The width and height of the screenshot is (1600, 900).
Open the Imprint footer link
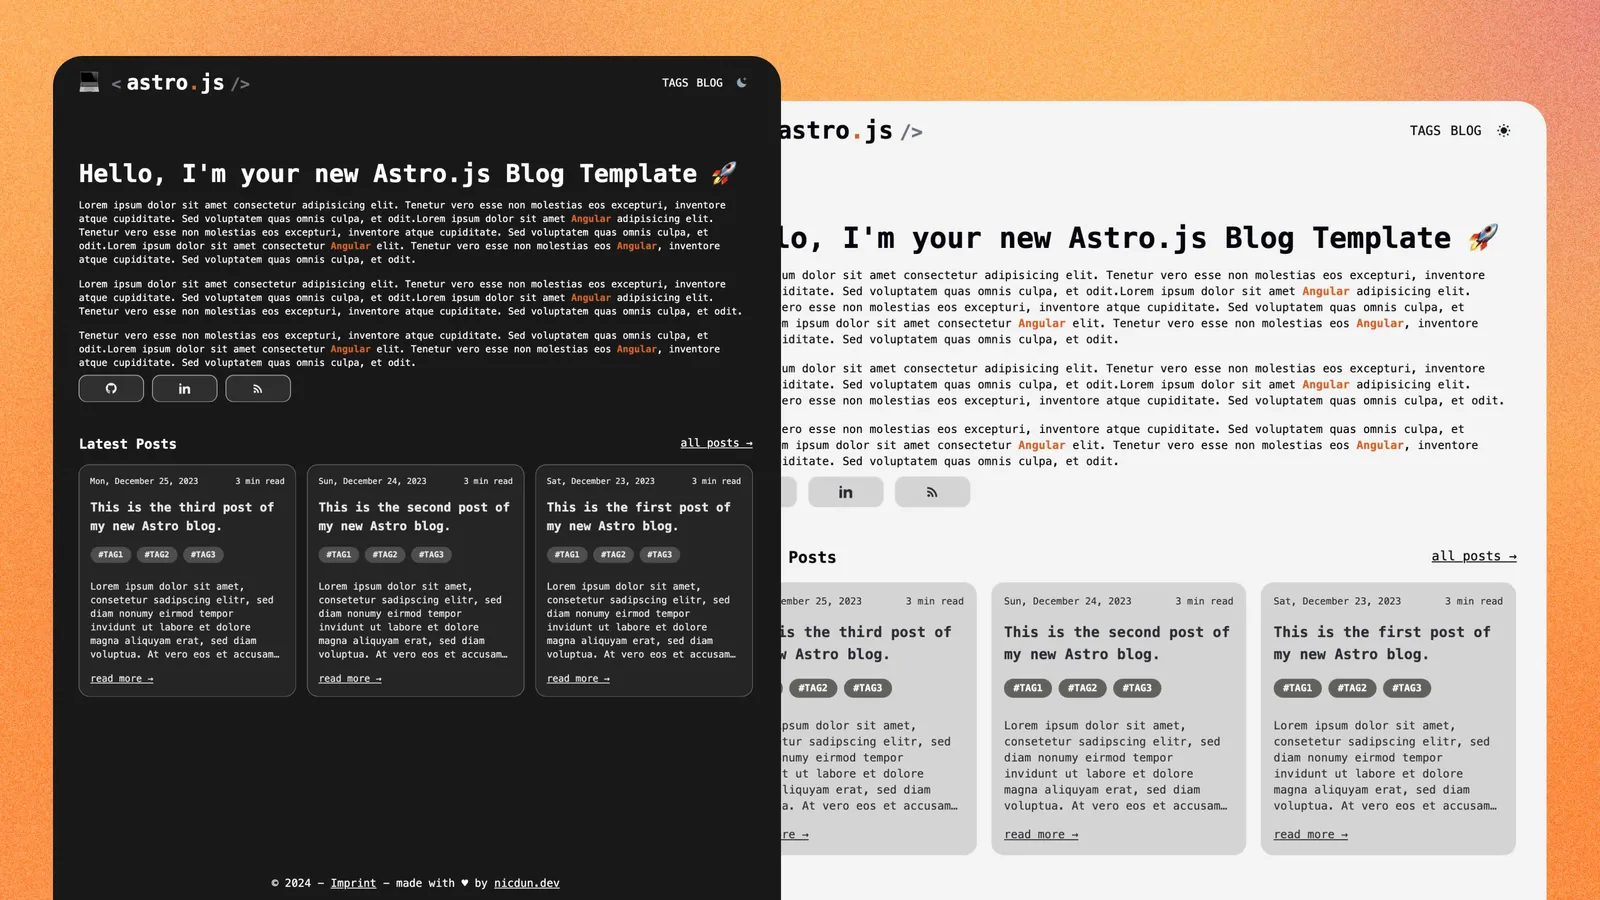[x=353, y=883]
